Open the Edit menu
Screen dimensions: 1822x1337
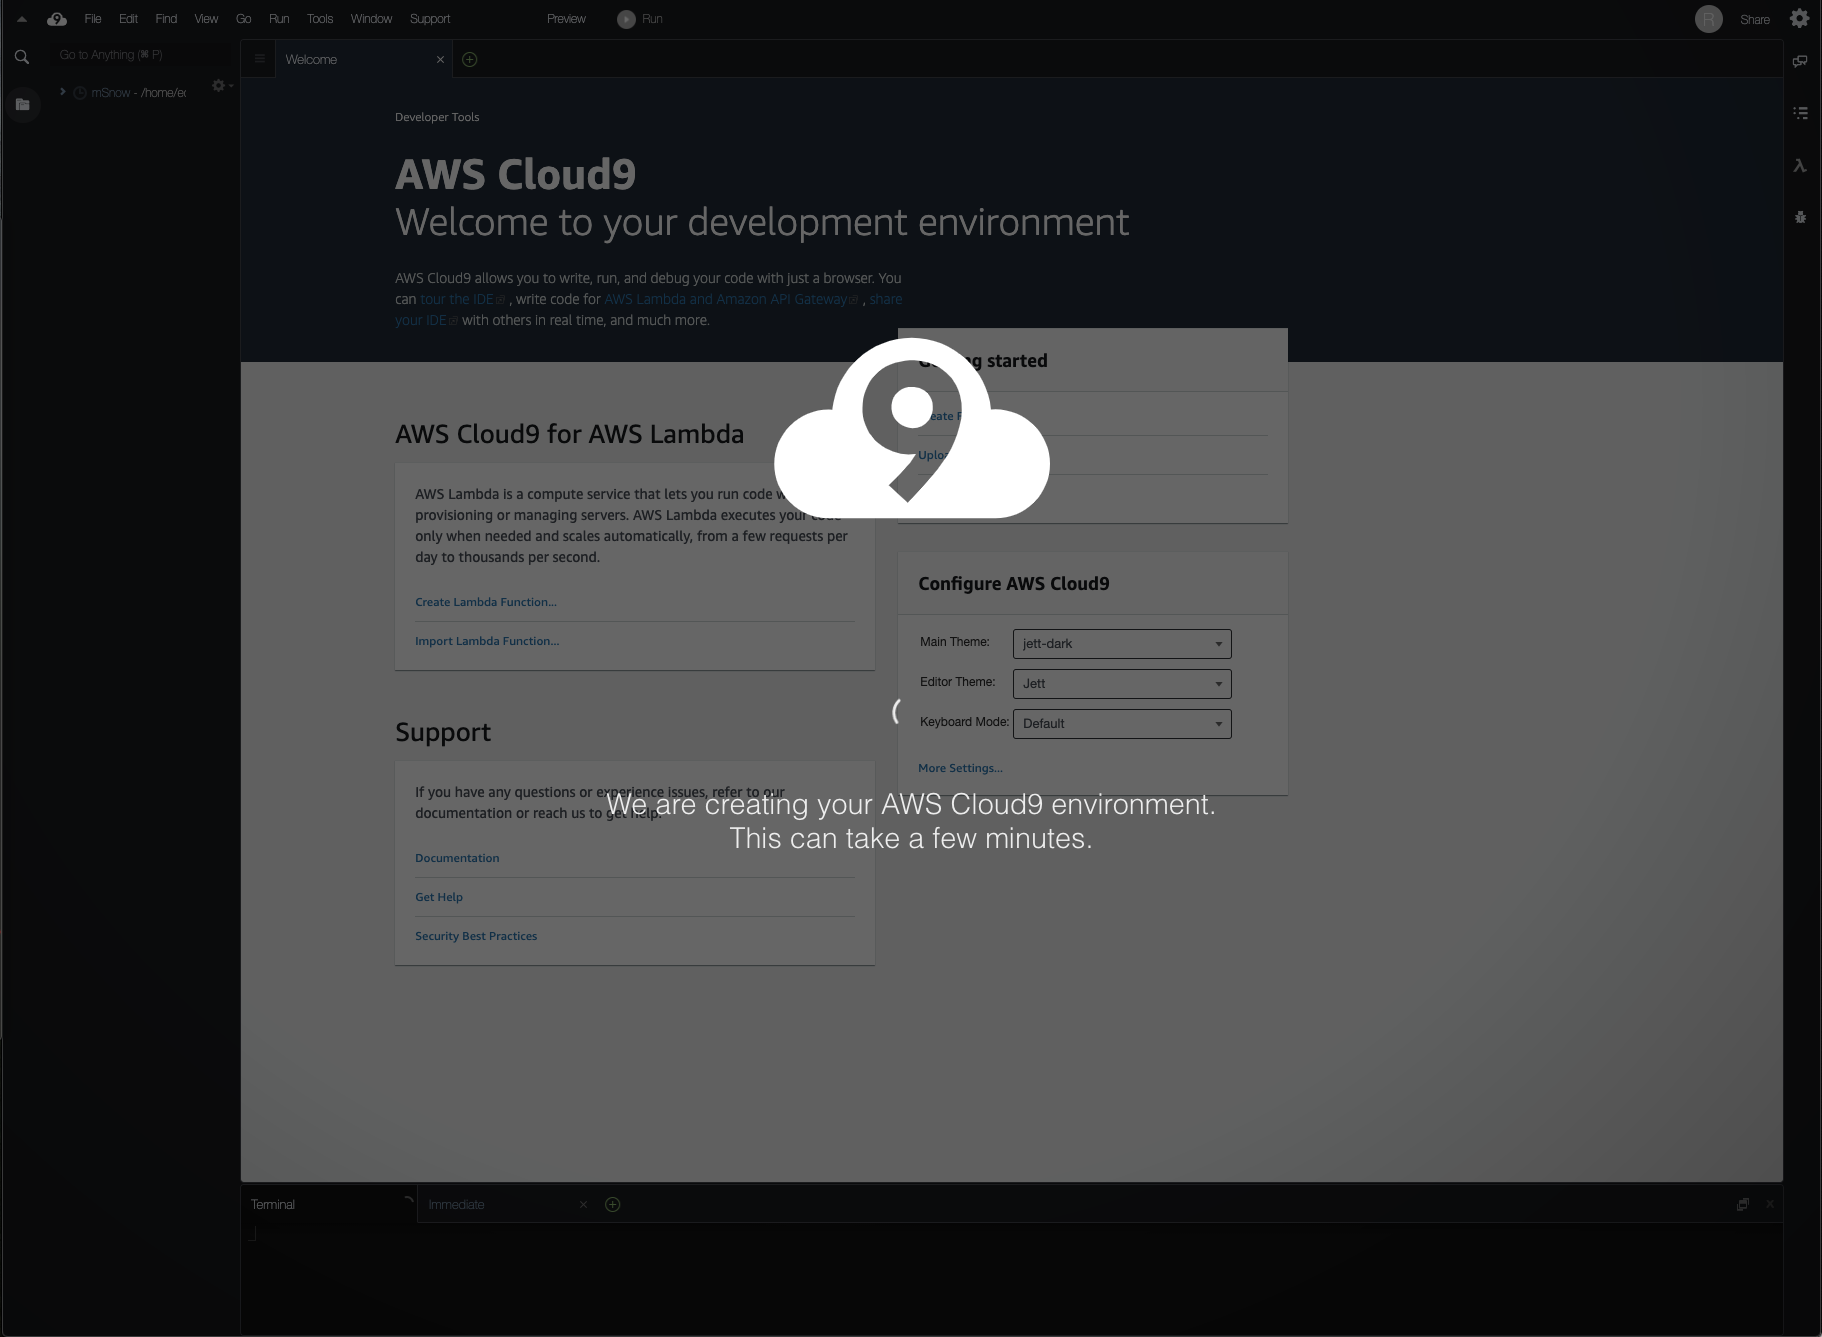coord(128,19)
